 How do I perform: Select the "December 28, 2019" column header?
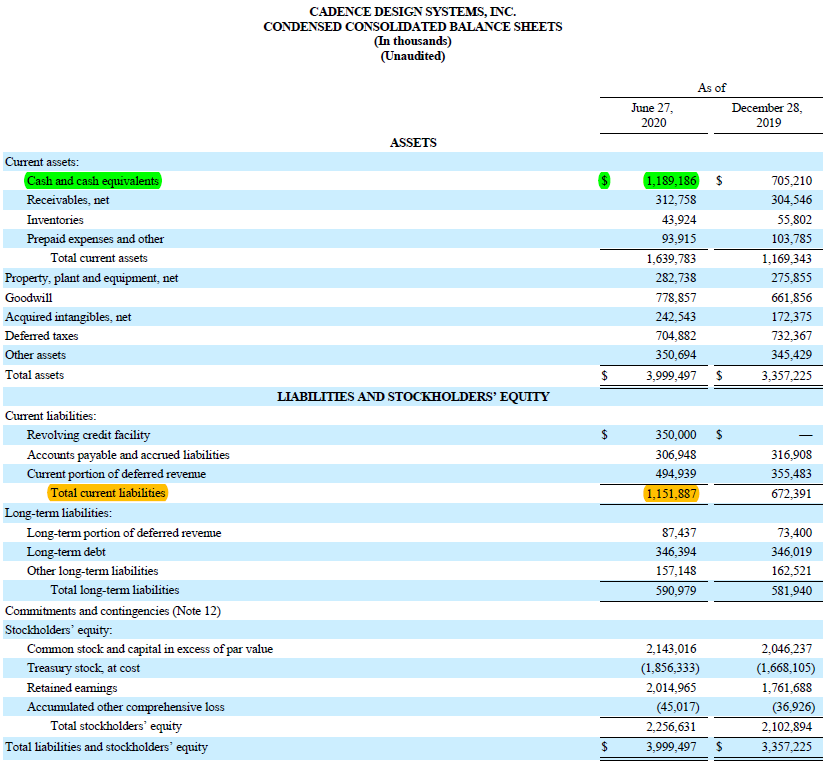[x=767, y=115]
